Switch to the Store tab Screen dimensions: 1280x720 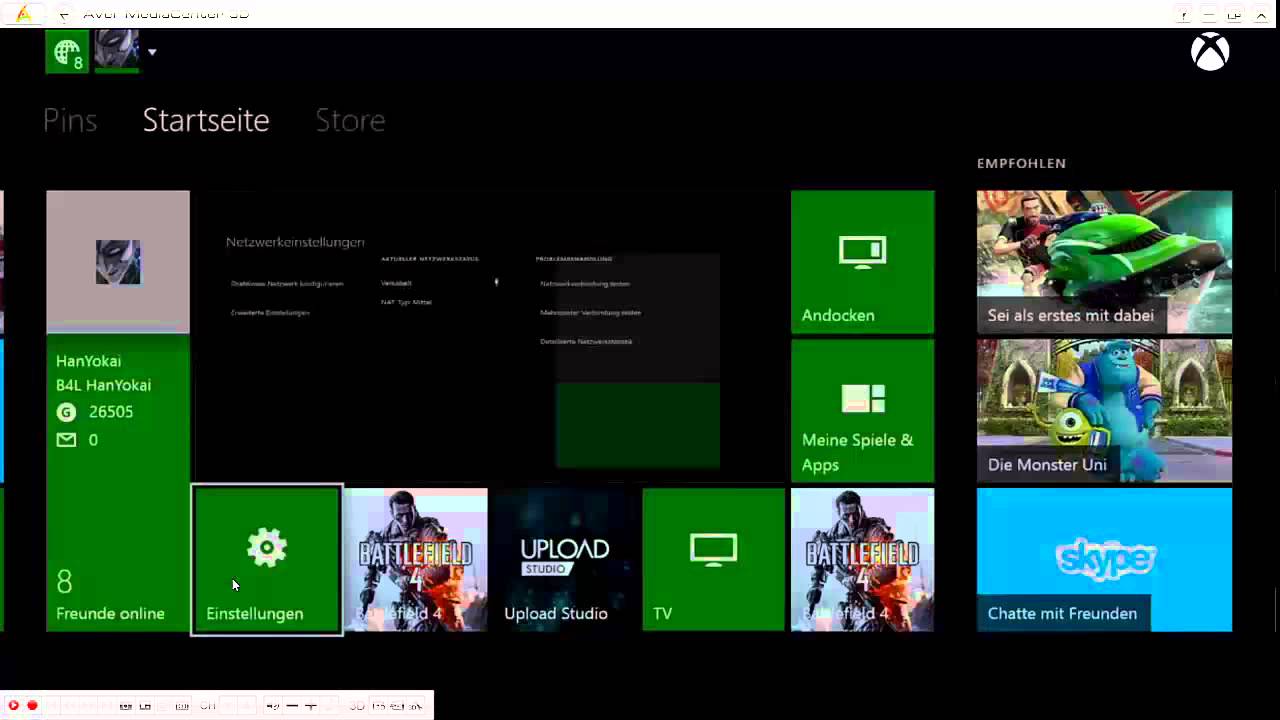tap(350, 120)
